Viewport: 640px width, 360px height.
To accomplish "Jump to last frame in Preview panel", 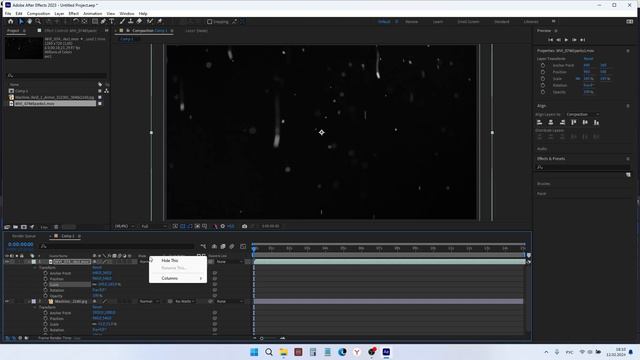I will [x=582, y=40].
